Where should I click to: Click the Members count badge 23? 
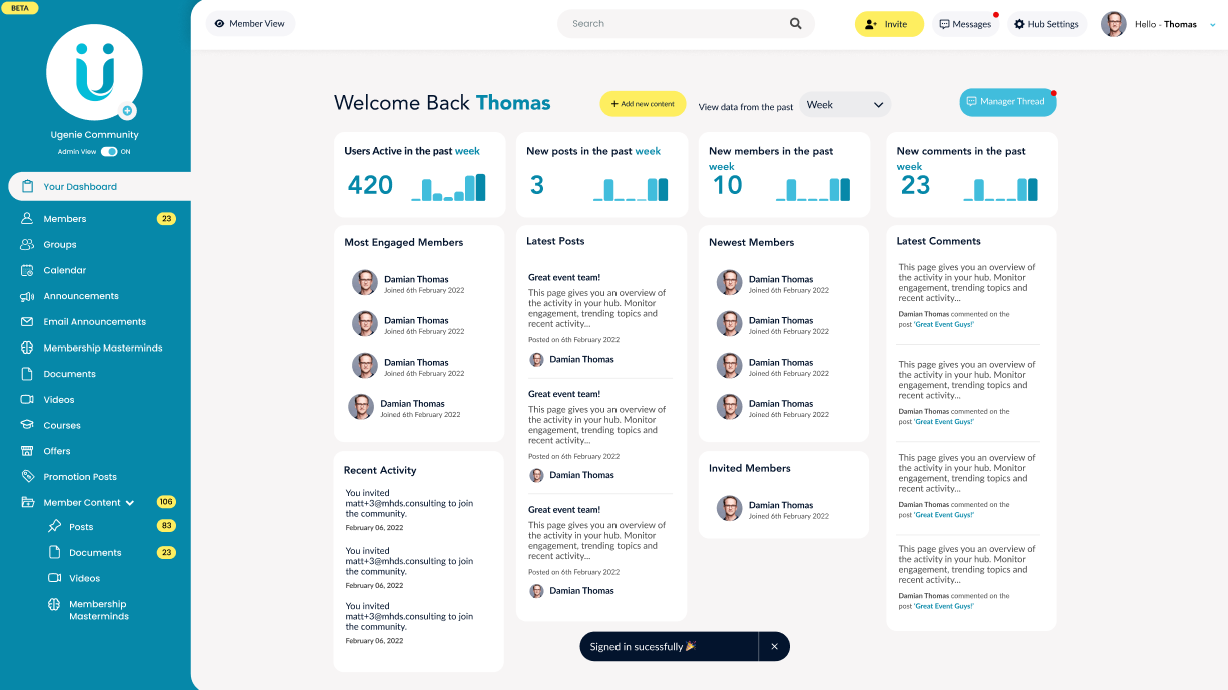click(166, 219)
